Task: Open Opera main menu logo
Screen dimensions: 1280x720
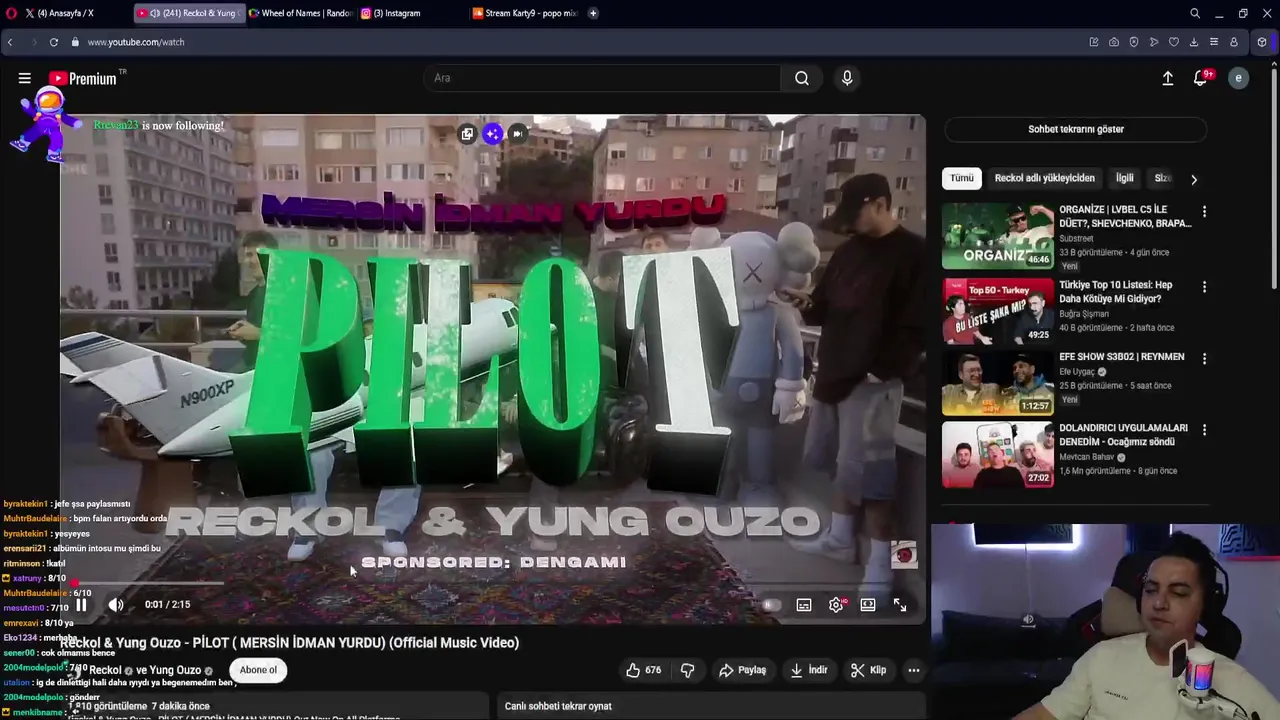Action: click(x=11, y=13)
